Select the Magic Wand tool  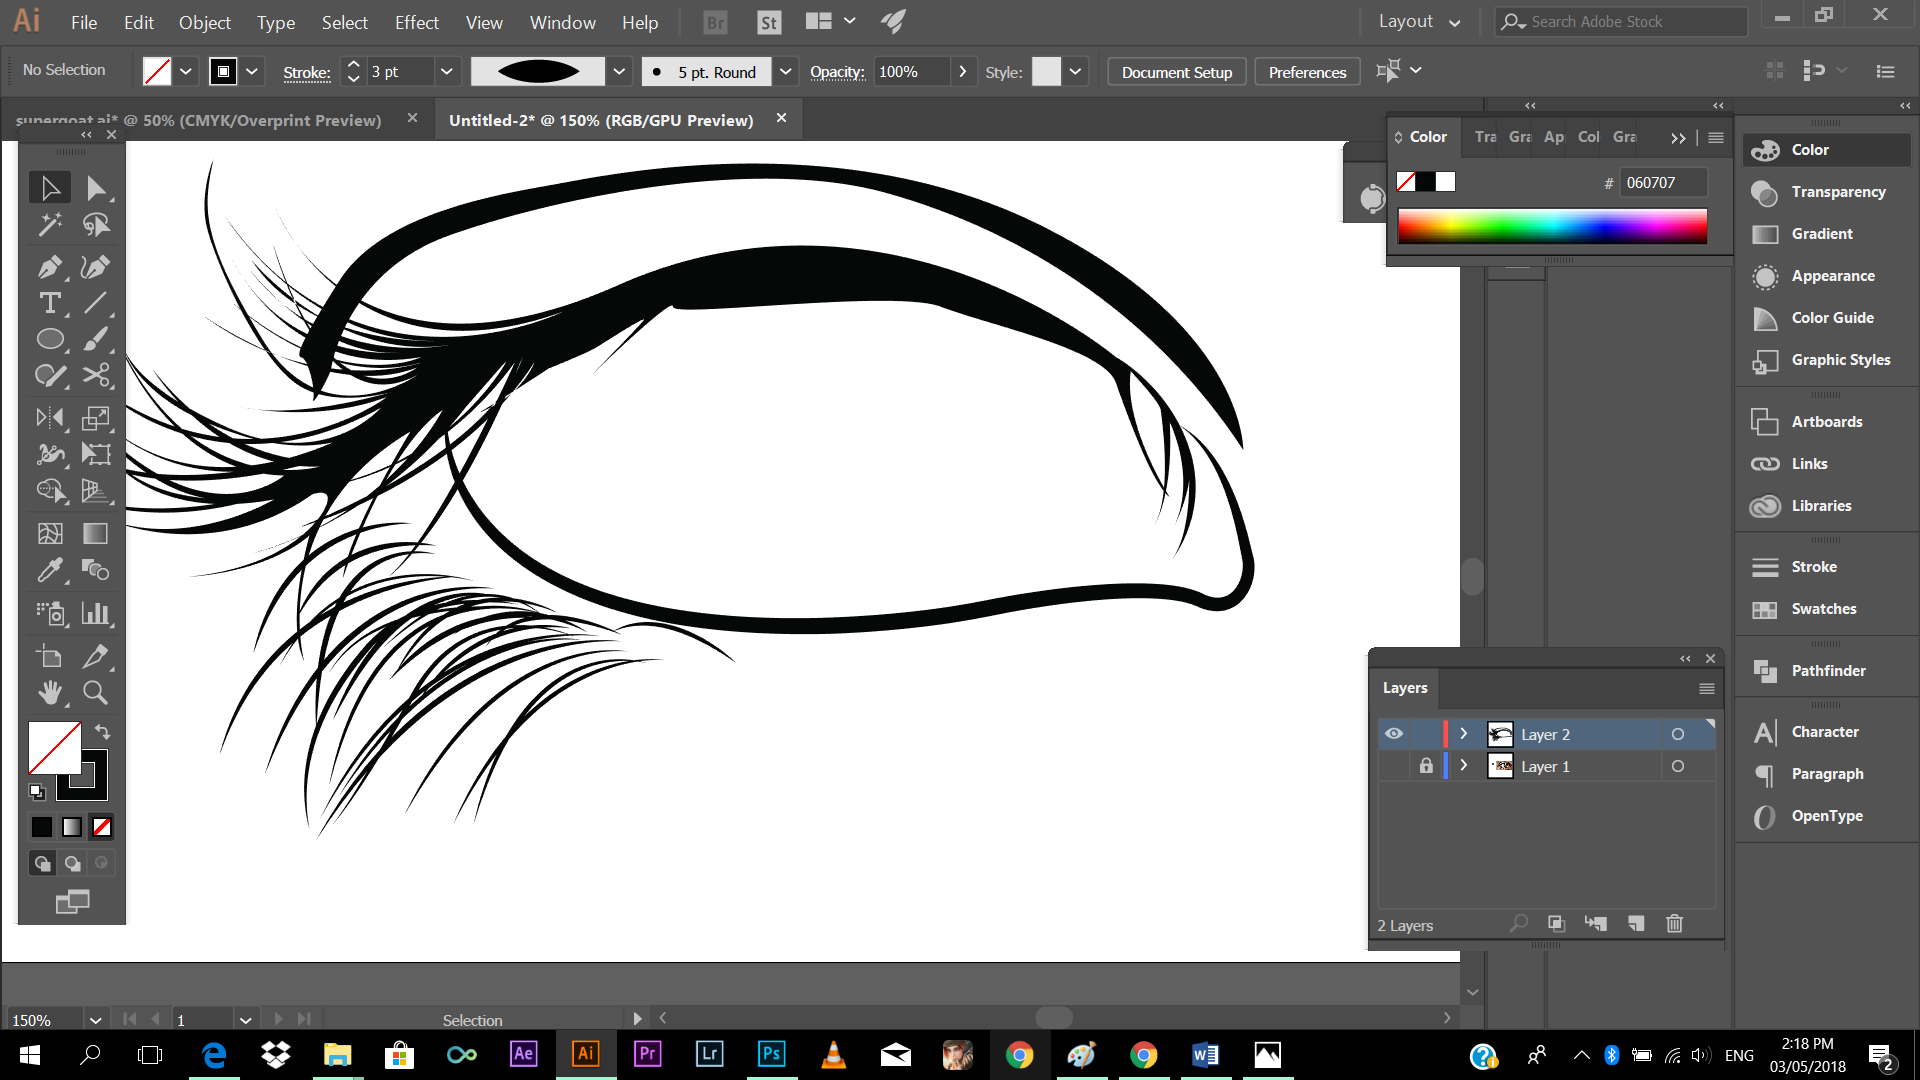coord(50,225)
